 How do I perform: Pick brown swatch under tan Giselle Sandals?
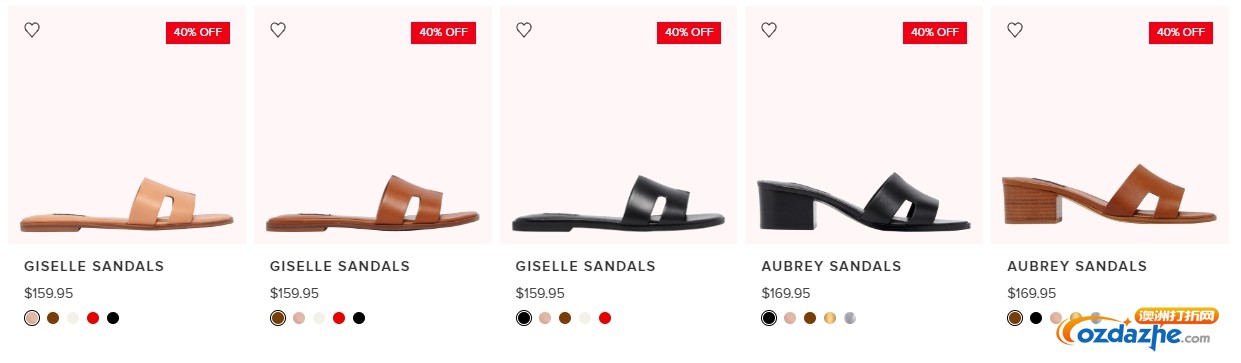(53, 318)
